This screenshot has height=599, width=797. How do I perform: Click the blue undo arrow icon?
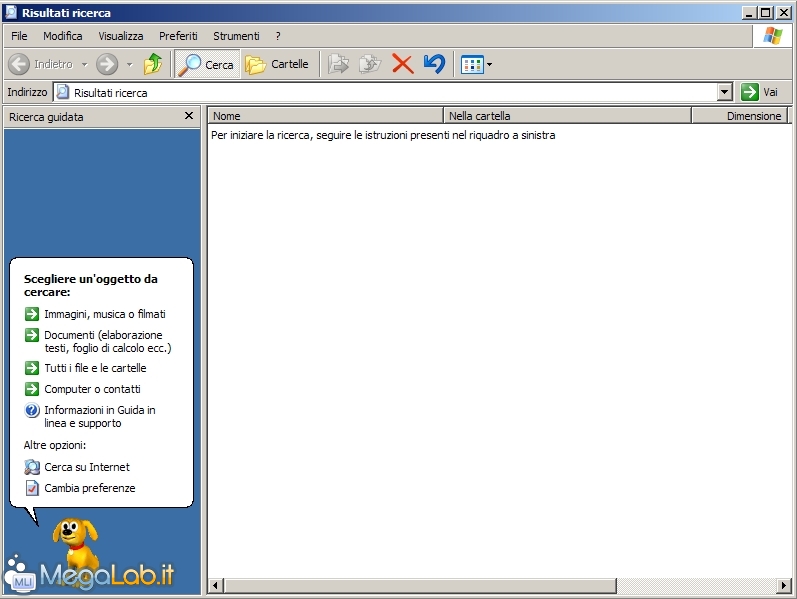pos(434,65)
